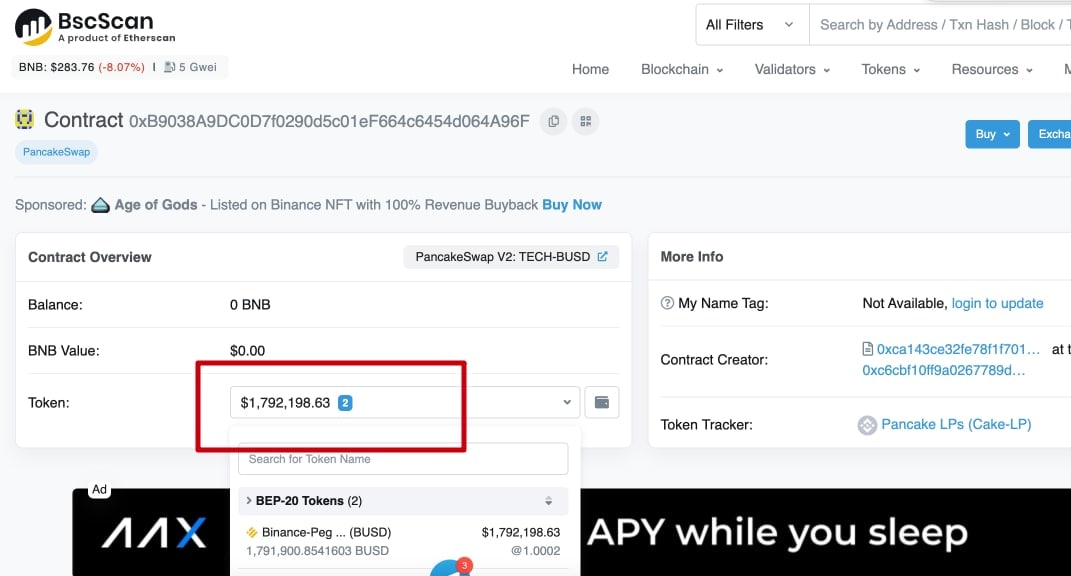Go to the Home menu item
The width and height of the screenshot is (1071, 576).
[590, 69]
